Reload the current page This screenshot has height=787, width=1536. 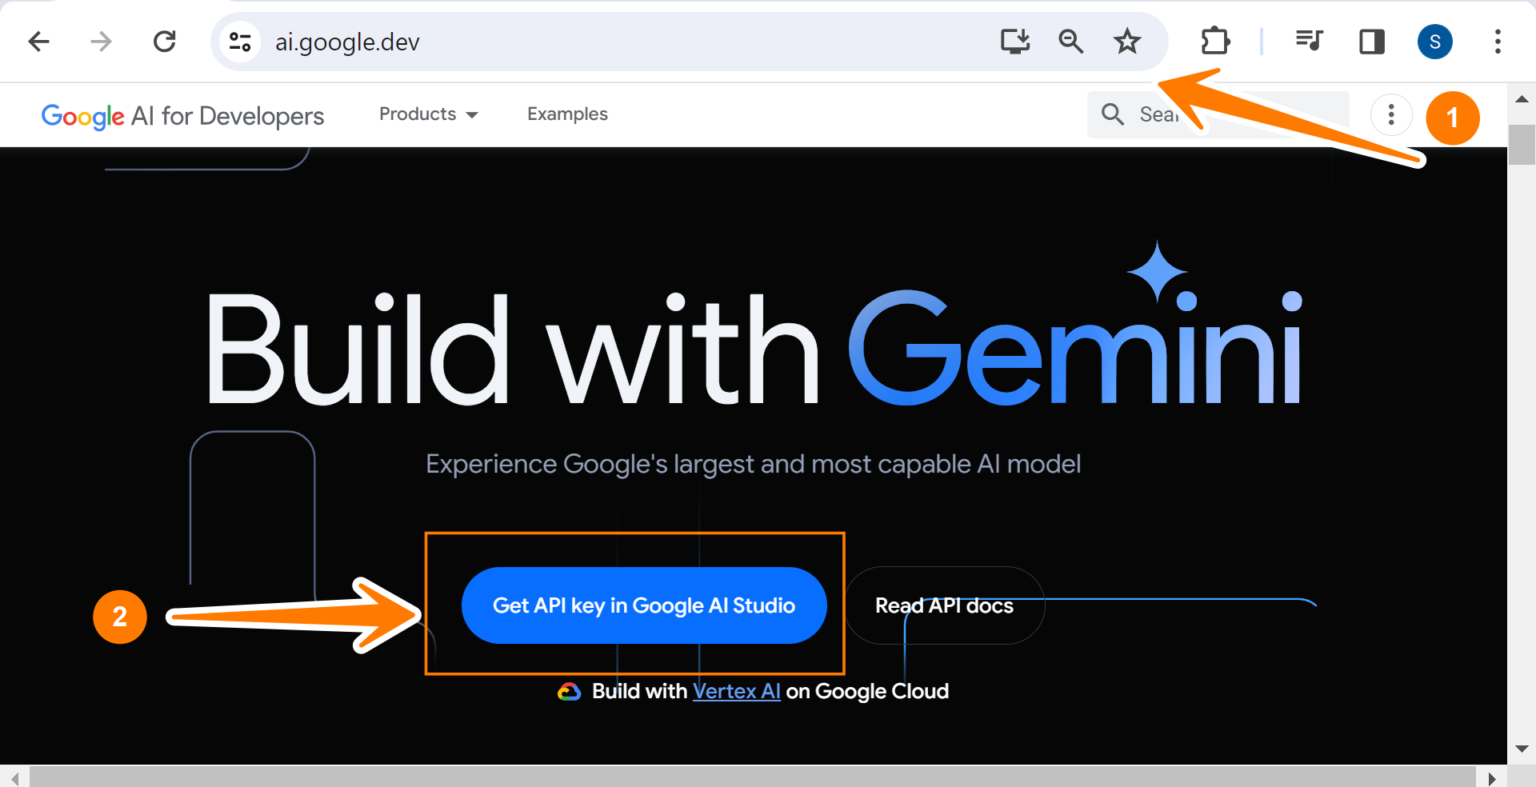(x=164, y=42)
